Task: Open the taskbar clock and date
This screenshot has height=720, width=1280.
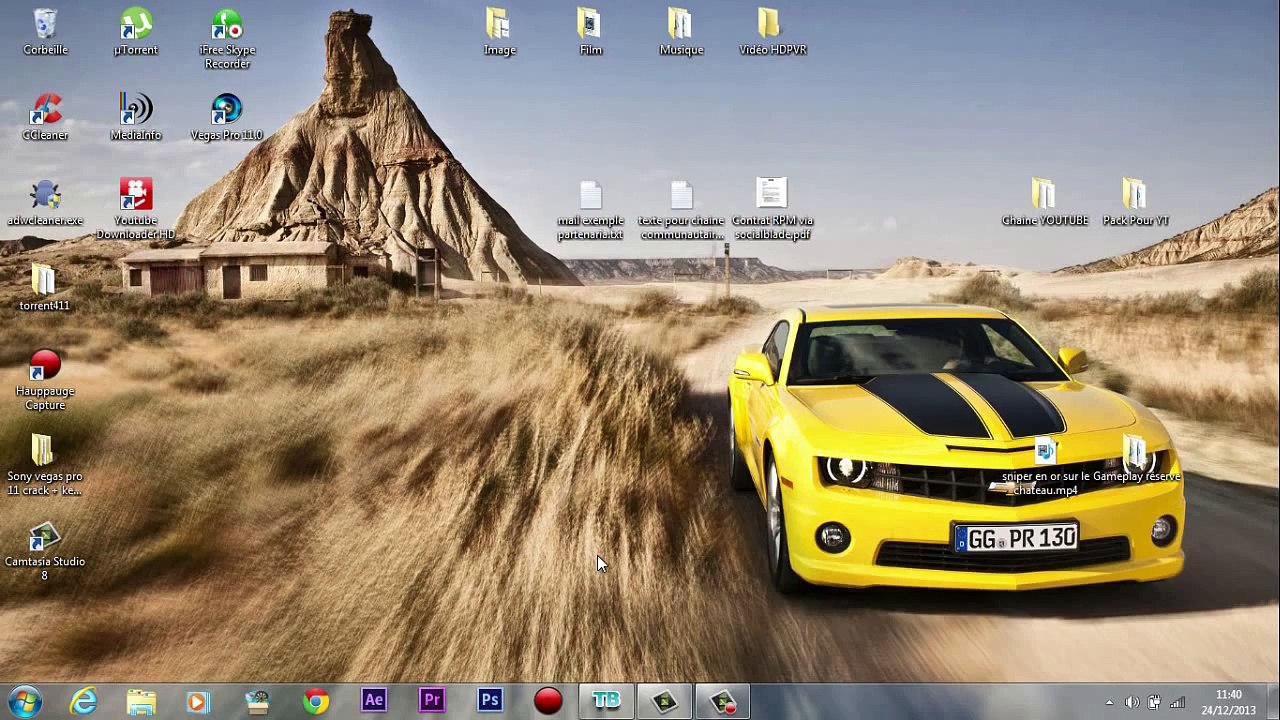Action: click(1229, 702)
